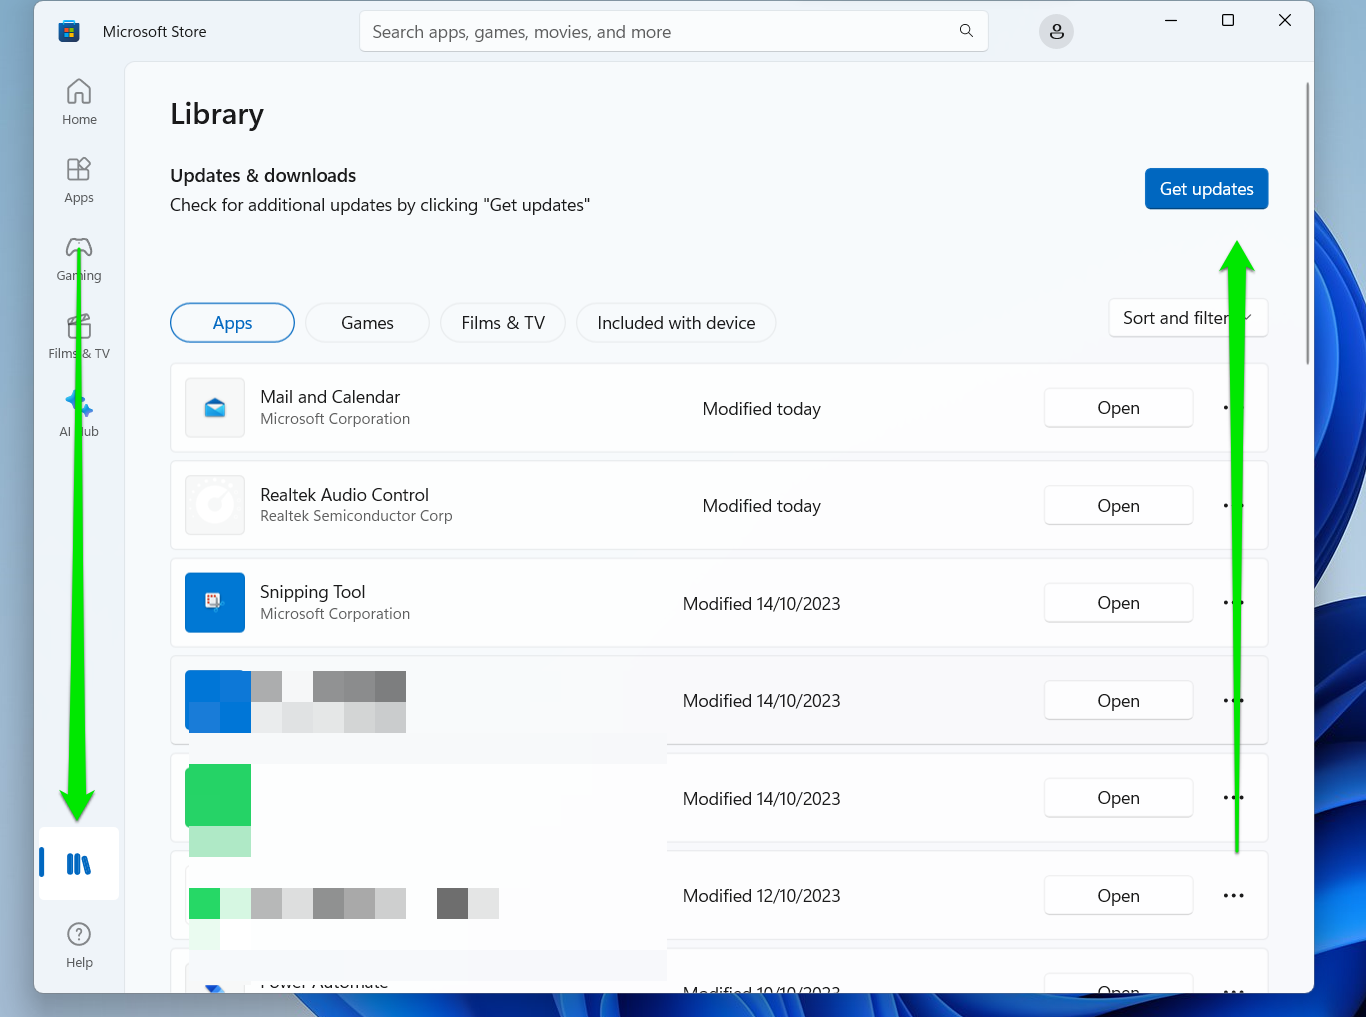Click the Mail and Calendar title
Viewport: 1366px width, 1017px height.
330,397
